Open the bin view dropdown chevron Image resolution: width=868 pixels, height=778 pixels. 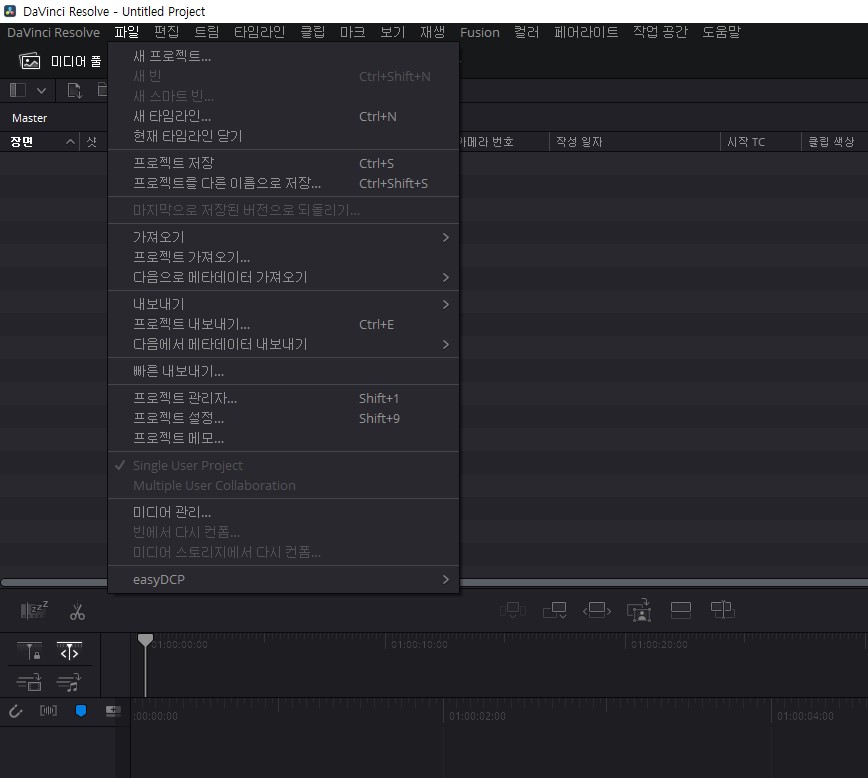[42, 90]
